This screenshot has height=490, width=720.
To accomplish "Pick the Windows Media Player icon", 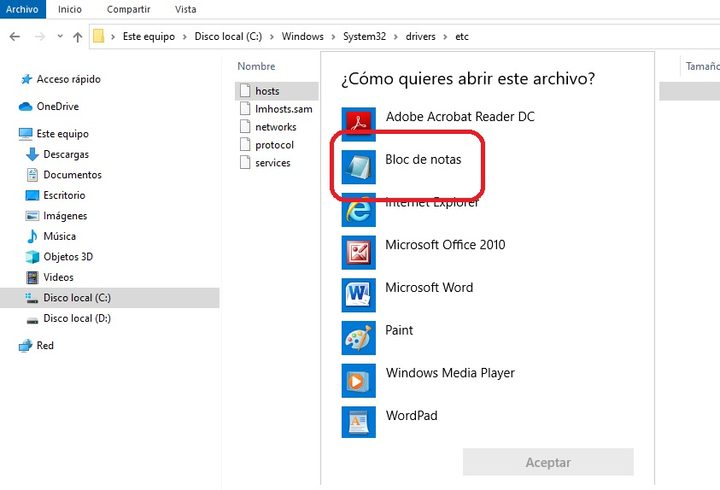I will coord(359,380).
